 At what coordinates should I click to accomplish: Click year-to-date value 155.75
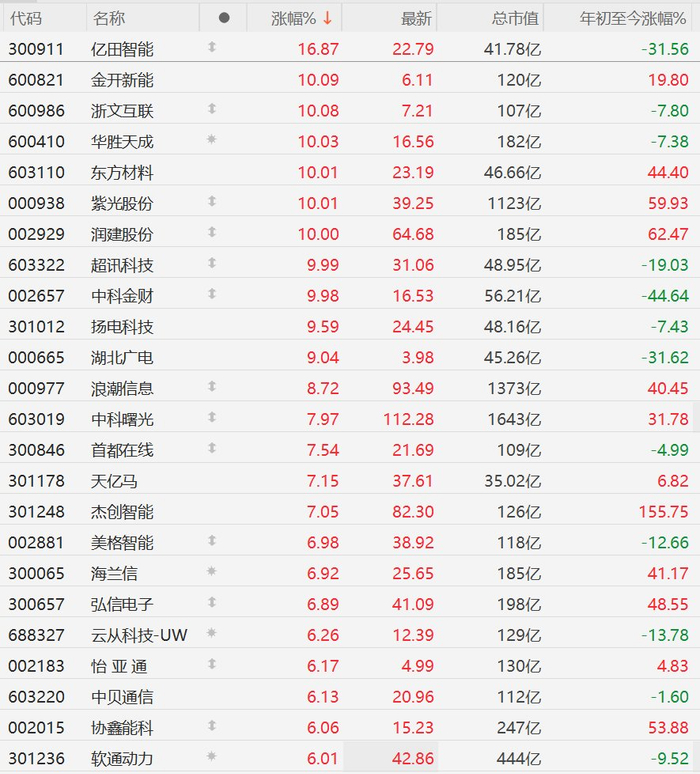coord(663,512)
